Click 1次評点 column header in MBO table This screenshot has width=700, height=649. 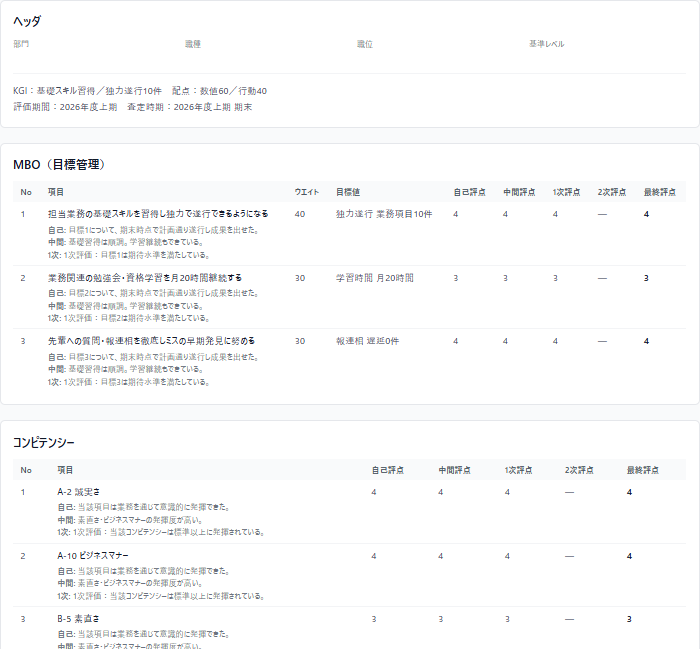[x=566, y=192]
